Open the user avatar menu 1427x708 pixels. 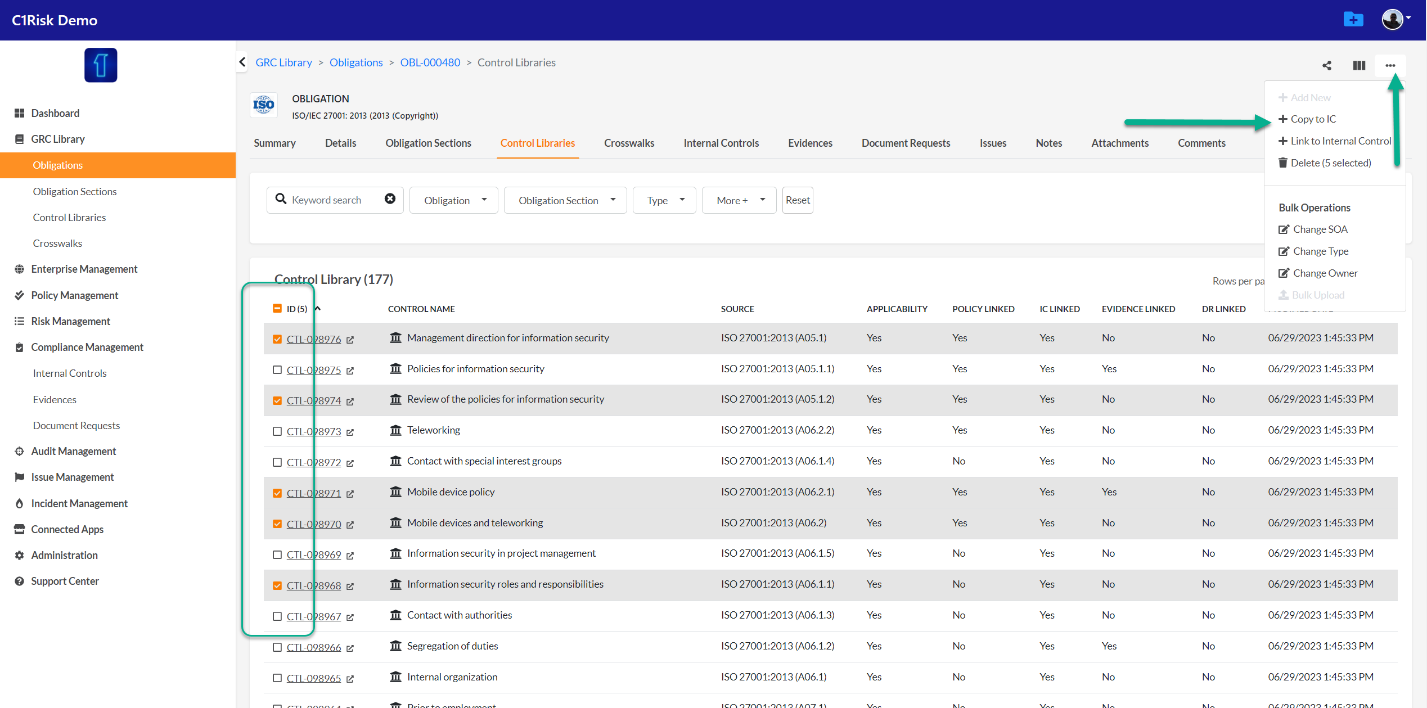click(1396, 19)
